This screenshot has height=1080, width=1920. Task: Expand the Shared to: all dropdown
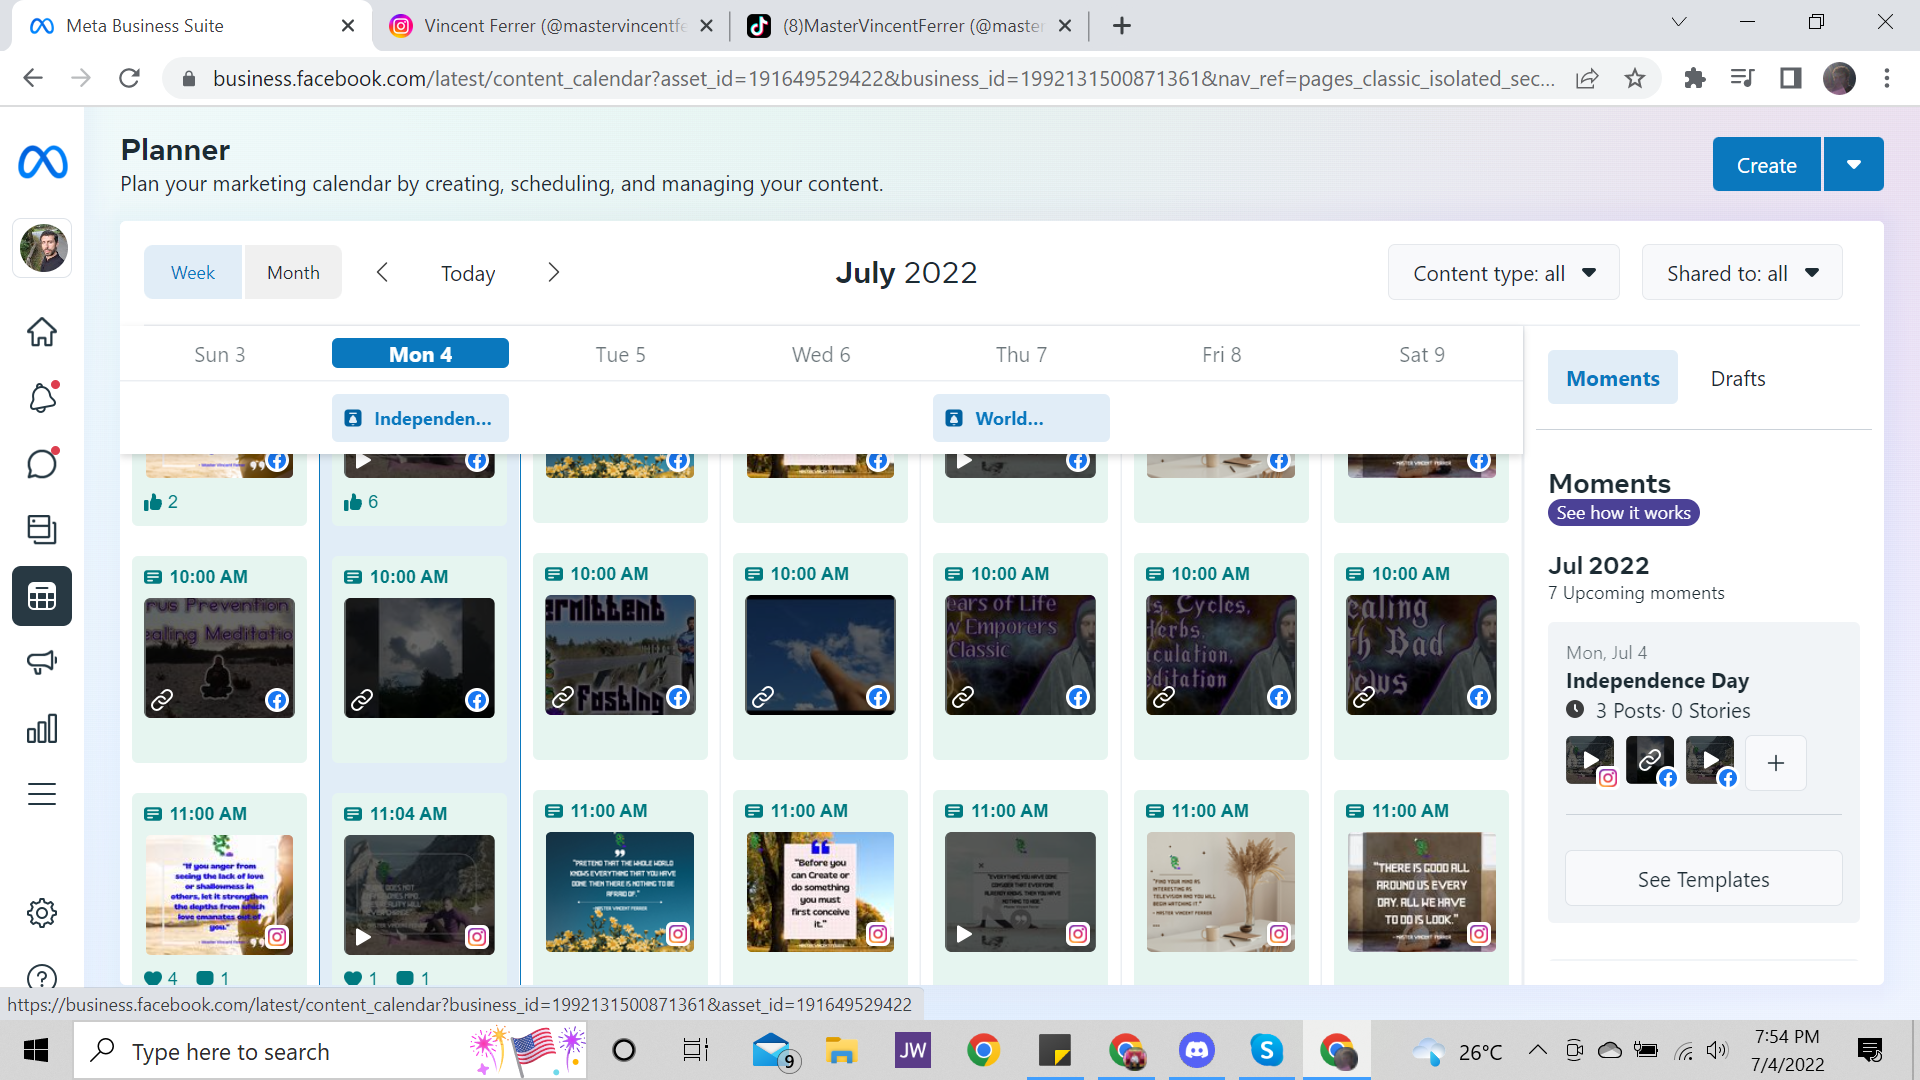pos(1741,273)
